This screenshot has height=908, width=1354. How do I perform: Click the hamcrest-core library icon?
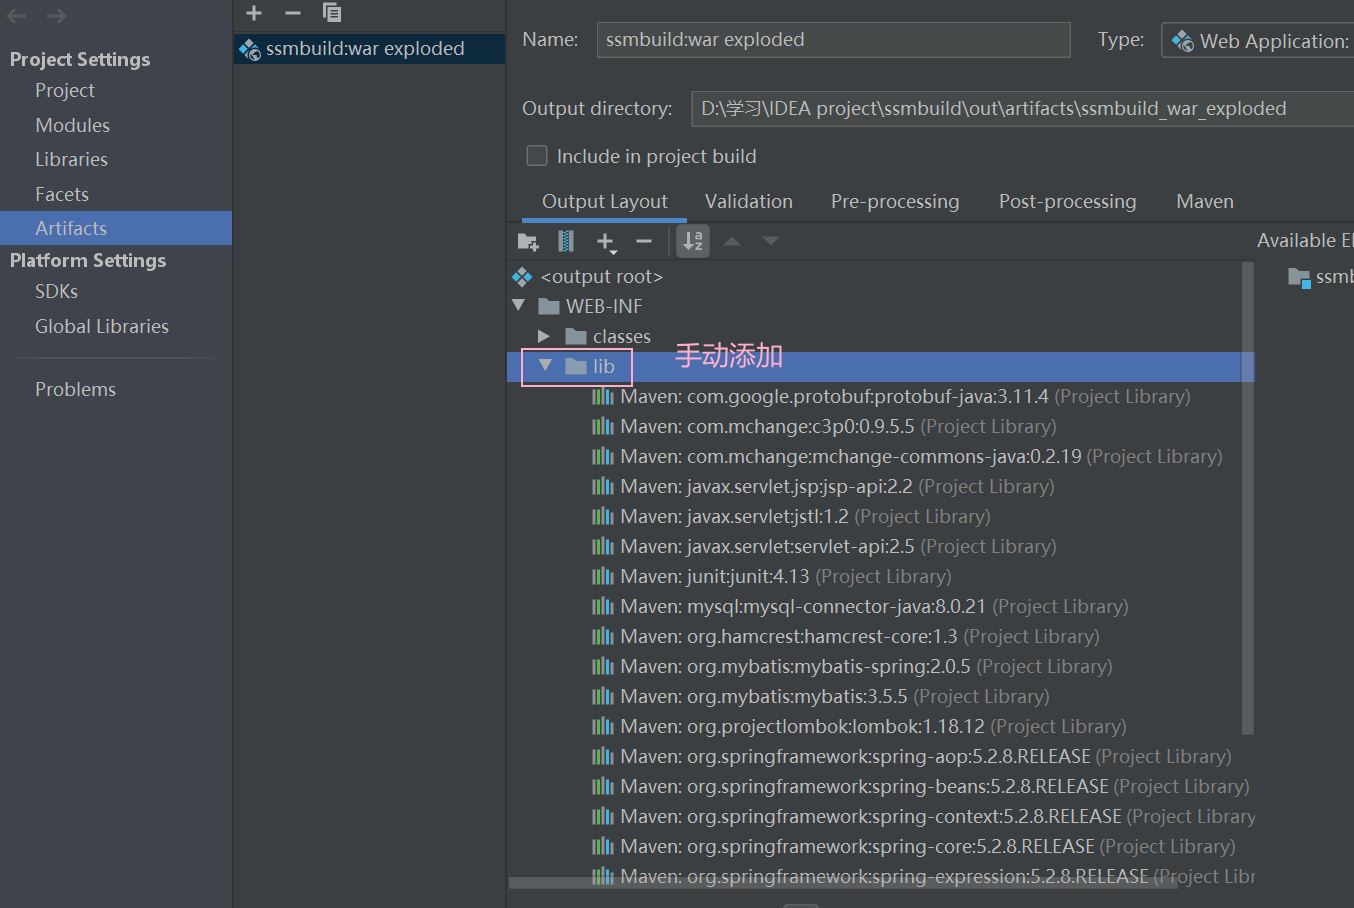(x=603, y=636)
